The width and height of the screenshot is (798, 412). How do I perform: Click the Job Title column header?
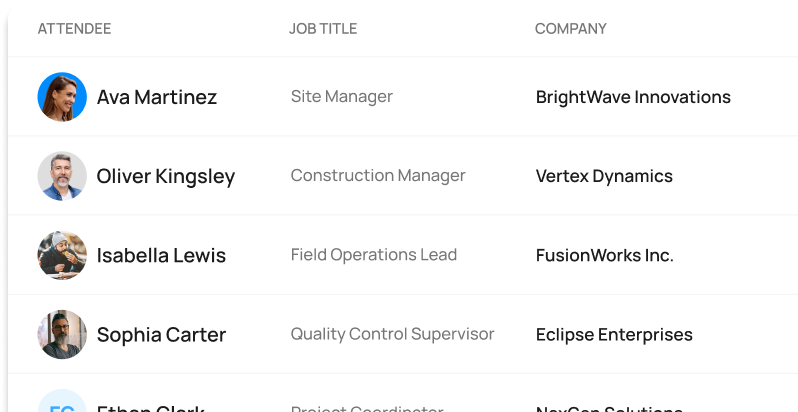pos(323,29)
